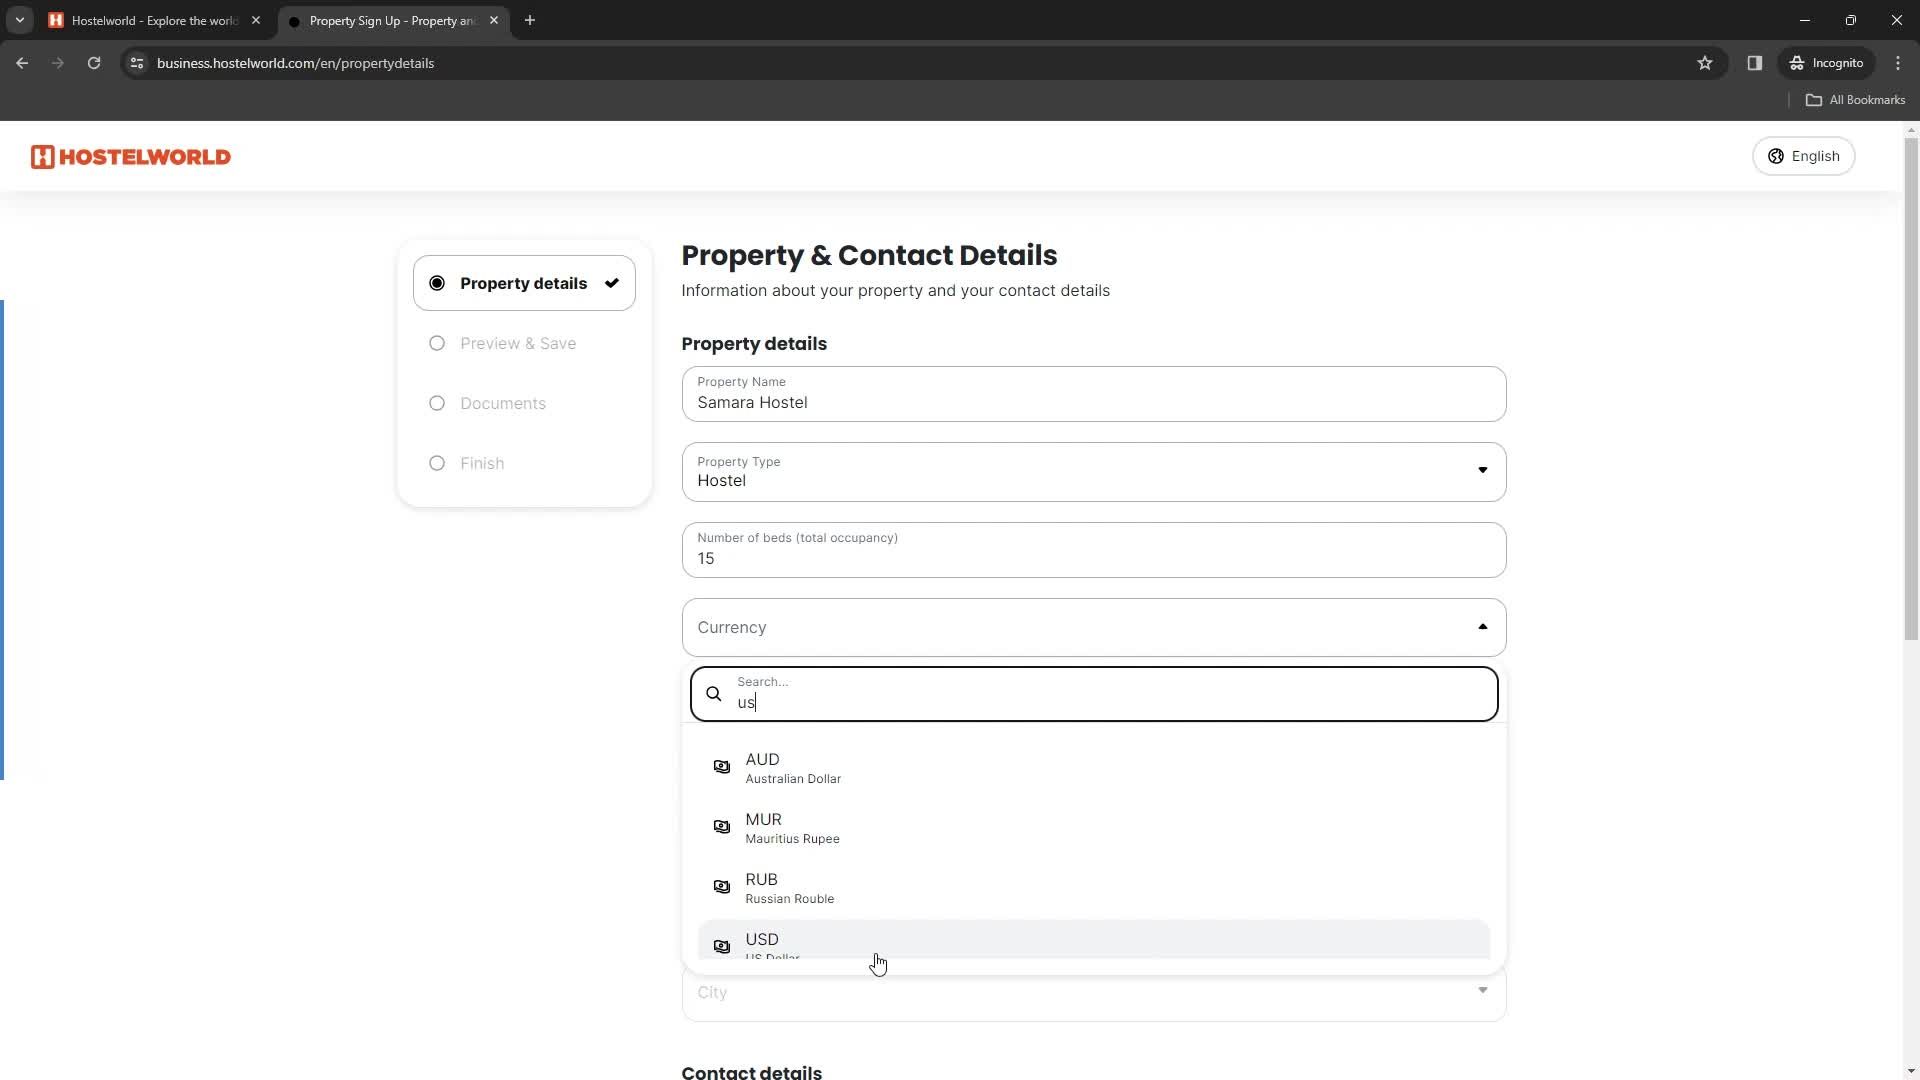The image size is (1920, 1080).
Task: Click the Hostelworld logo
Action: (x=131, y=157)
